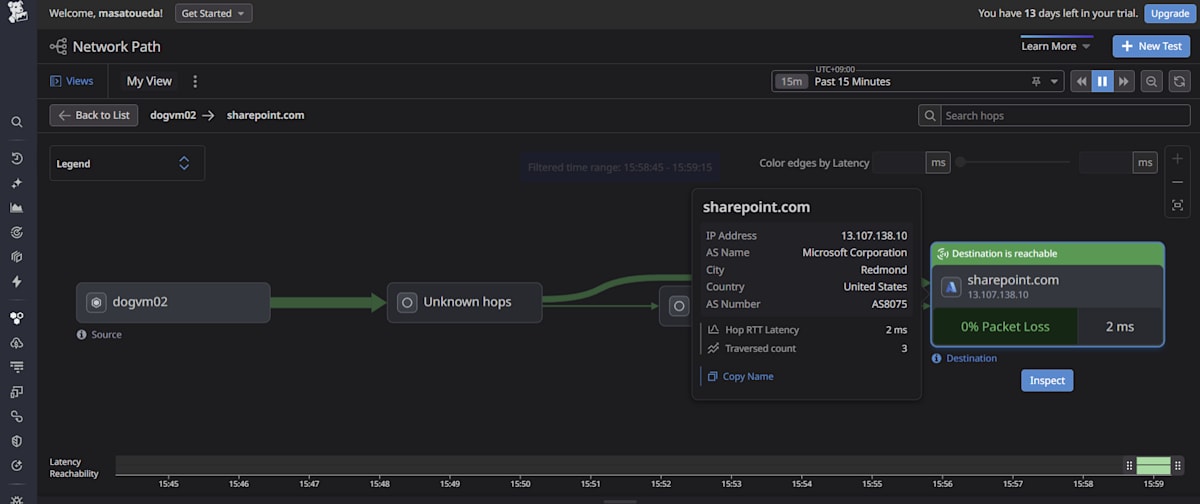
Task: Click the AS8075 AS Number value
Action: 890,304
